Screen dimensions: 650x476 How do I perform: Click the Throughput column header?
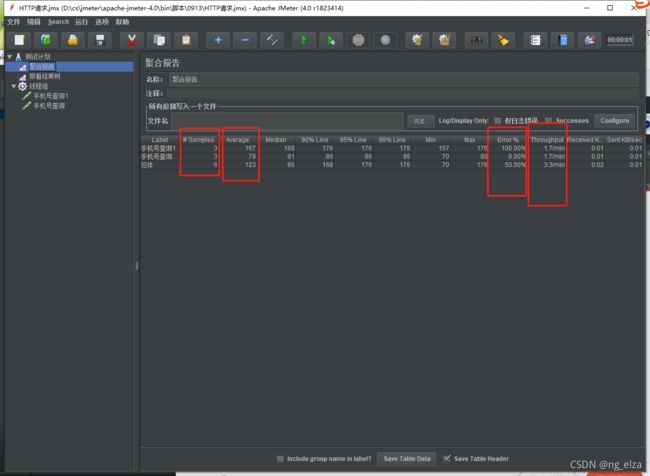[x=546, y=140]
